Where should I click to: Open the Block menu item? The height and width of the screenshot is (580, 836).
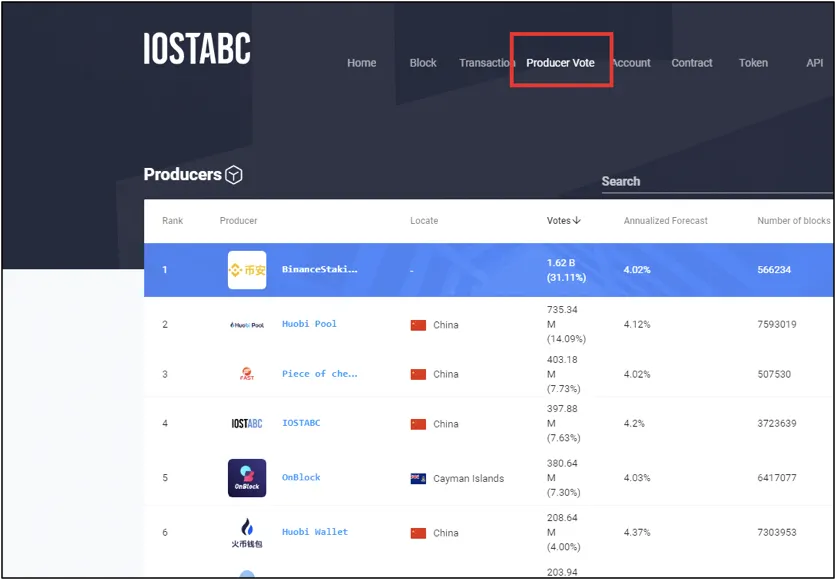pos(423,63)
